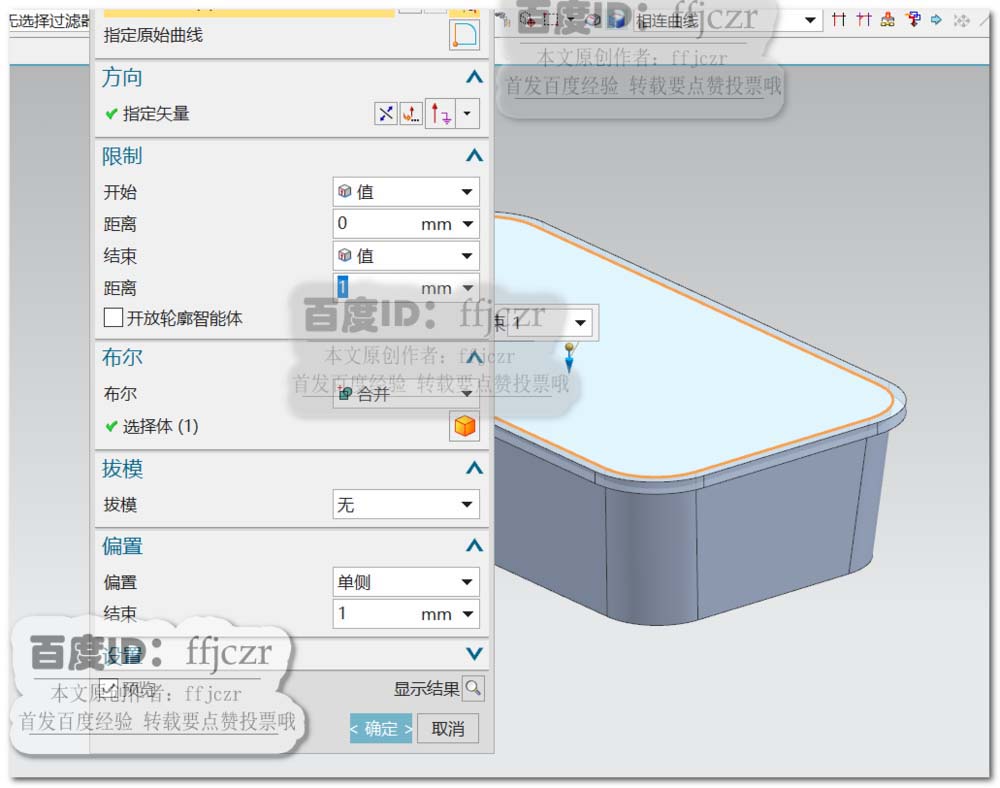Open the 拔模 无 dropdown
This screenshot has height=788, width=1000.
pos(406,504)
